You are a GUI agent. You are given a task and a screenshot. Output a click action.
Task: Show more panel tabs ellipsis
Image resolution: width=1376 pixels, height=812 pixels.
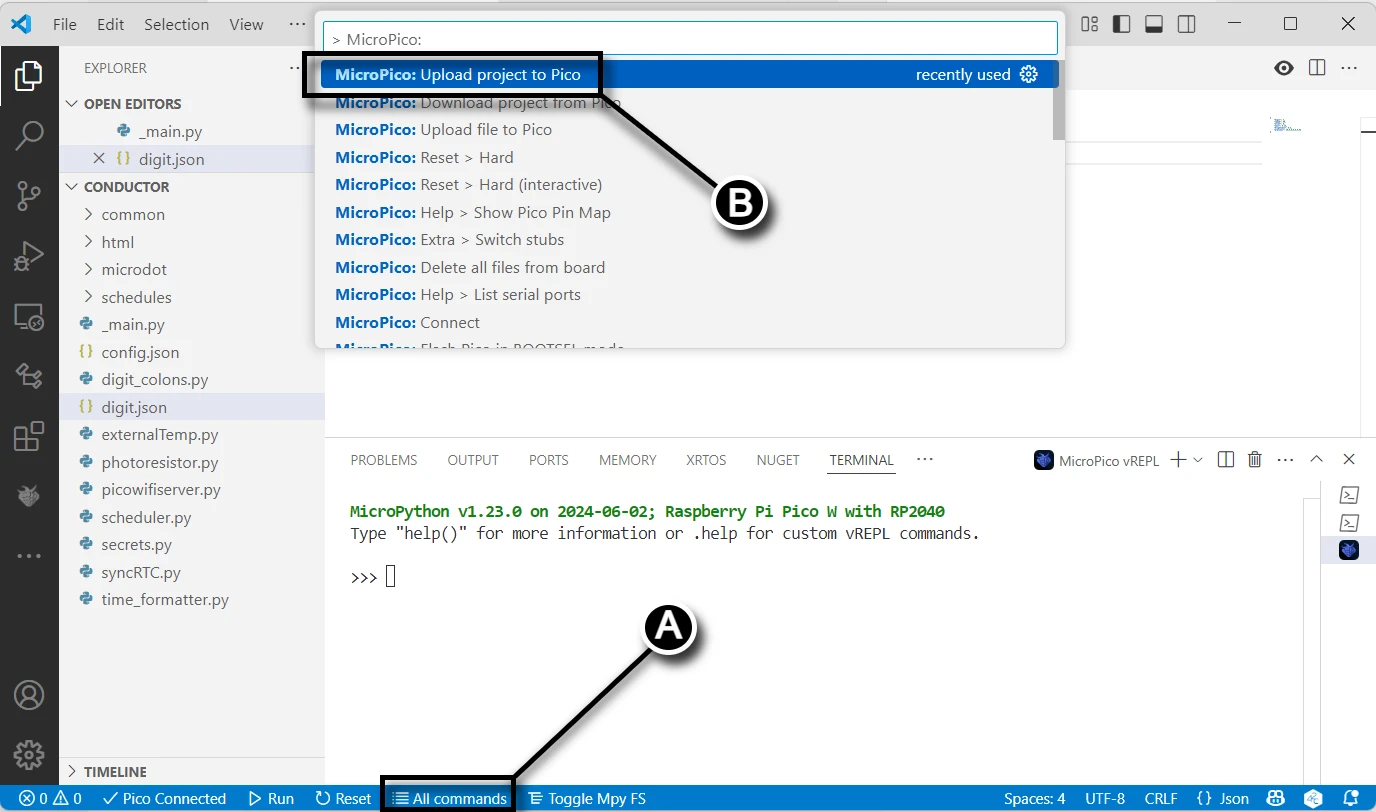[924, 459]
